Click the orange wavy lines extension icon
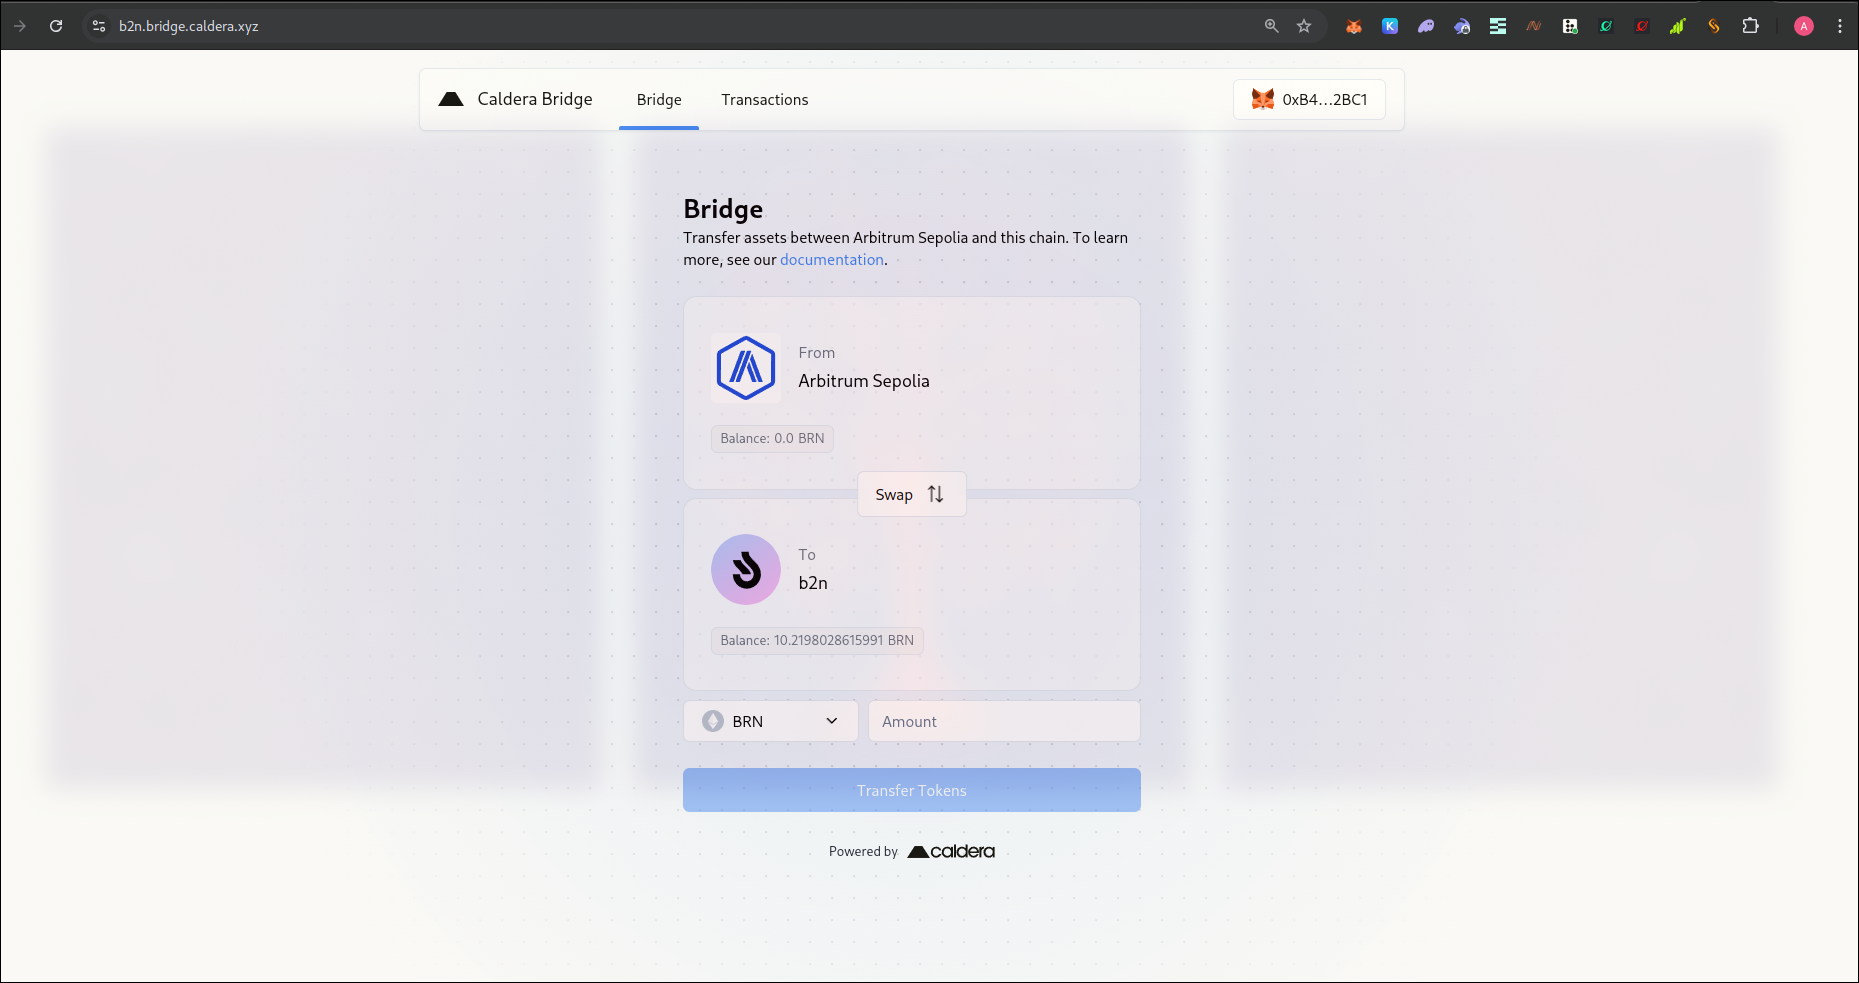The image size is (1859, 983). pyautogui.click(x=1534, y=27)
